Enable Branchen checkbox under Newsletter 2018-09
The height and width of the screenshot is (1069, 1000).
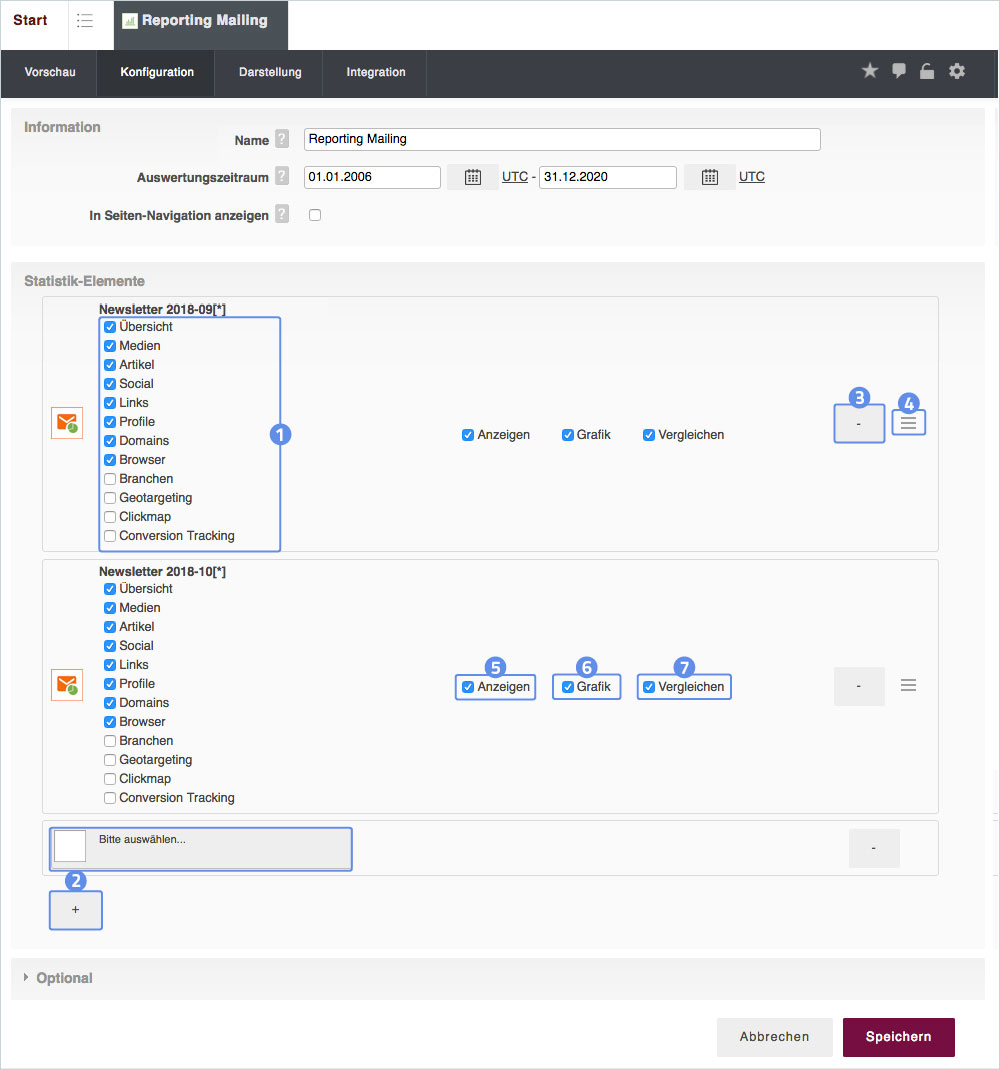click(110, 479)
